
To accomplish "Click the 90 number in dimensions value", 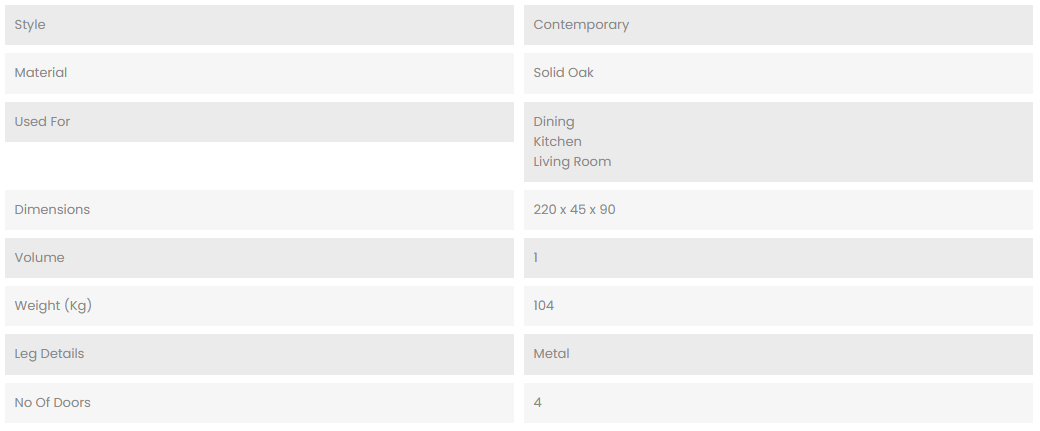I will 607,210.
